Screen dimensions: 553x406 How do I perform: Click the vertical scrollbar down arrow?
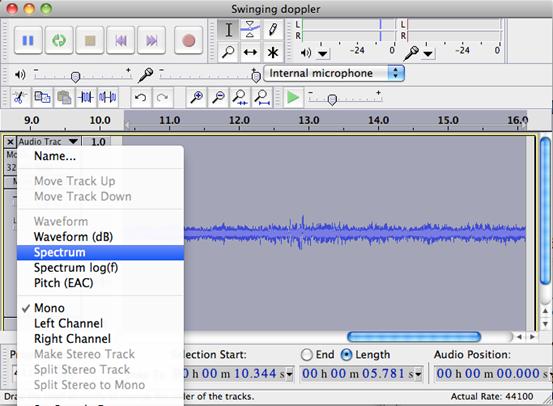[546, 324]
